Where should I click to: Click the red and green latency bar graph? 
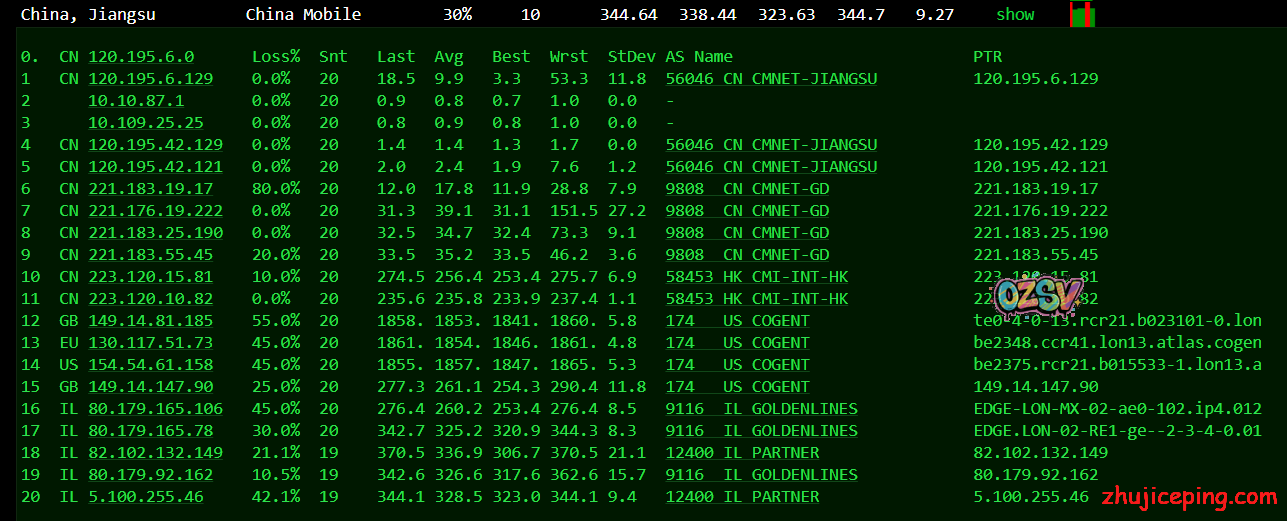[1082, 15]
